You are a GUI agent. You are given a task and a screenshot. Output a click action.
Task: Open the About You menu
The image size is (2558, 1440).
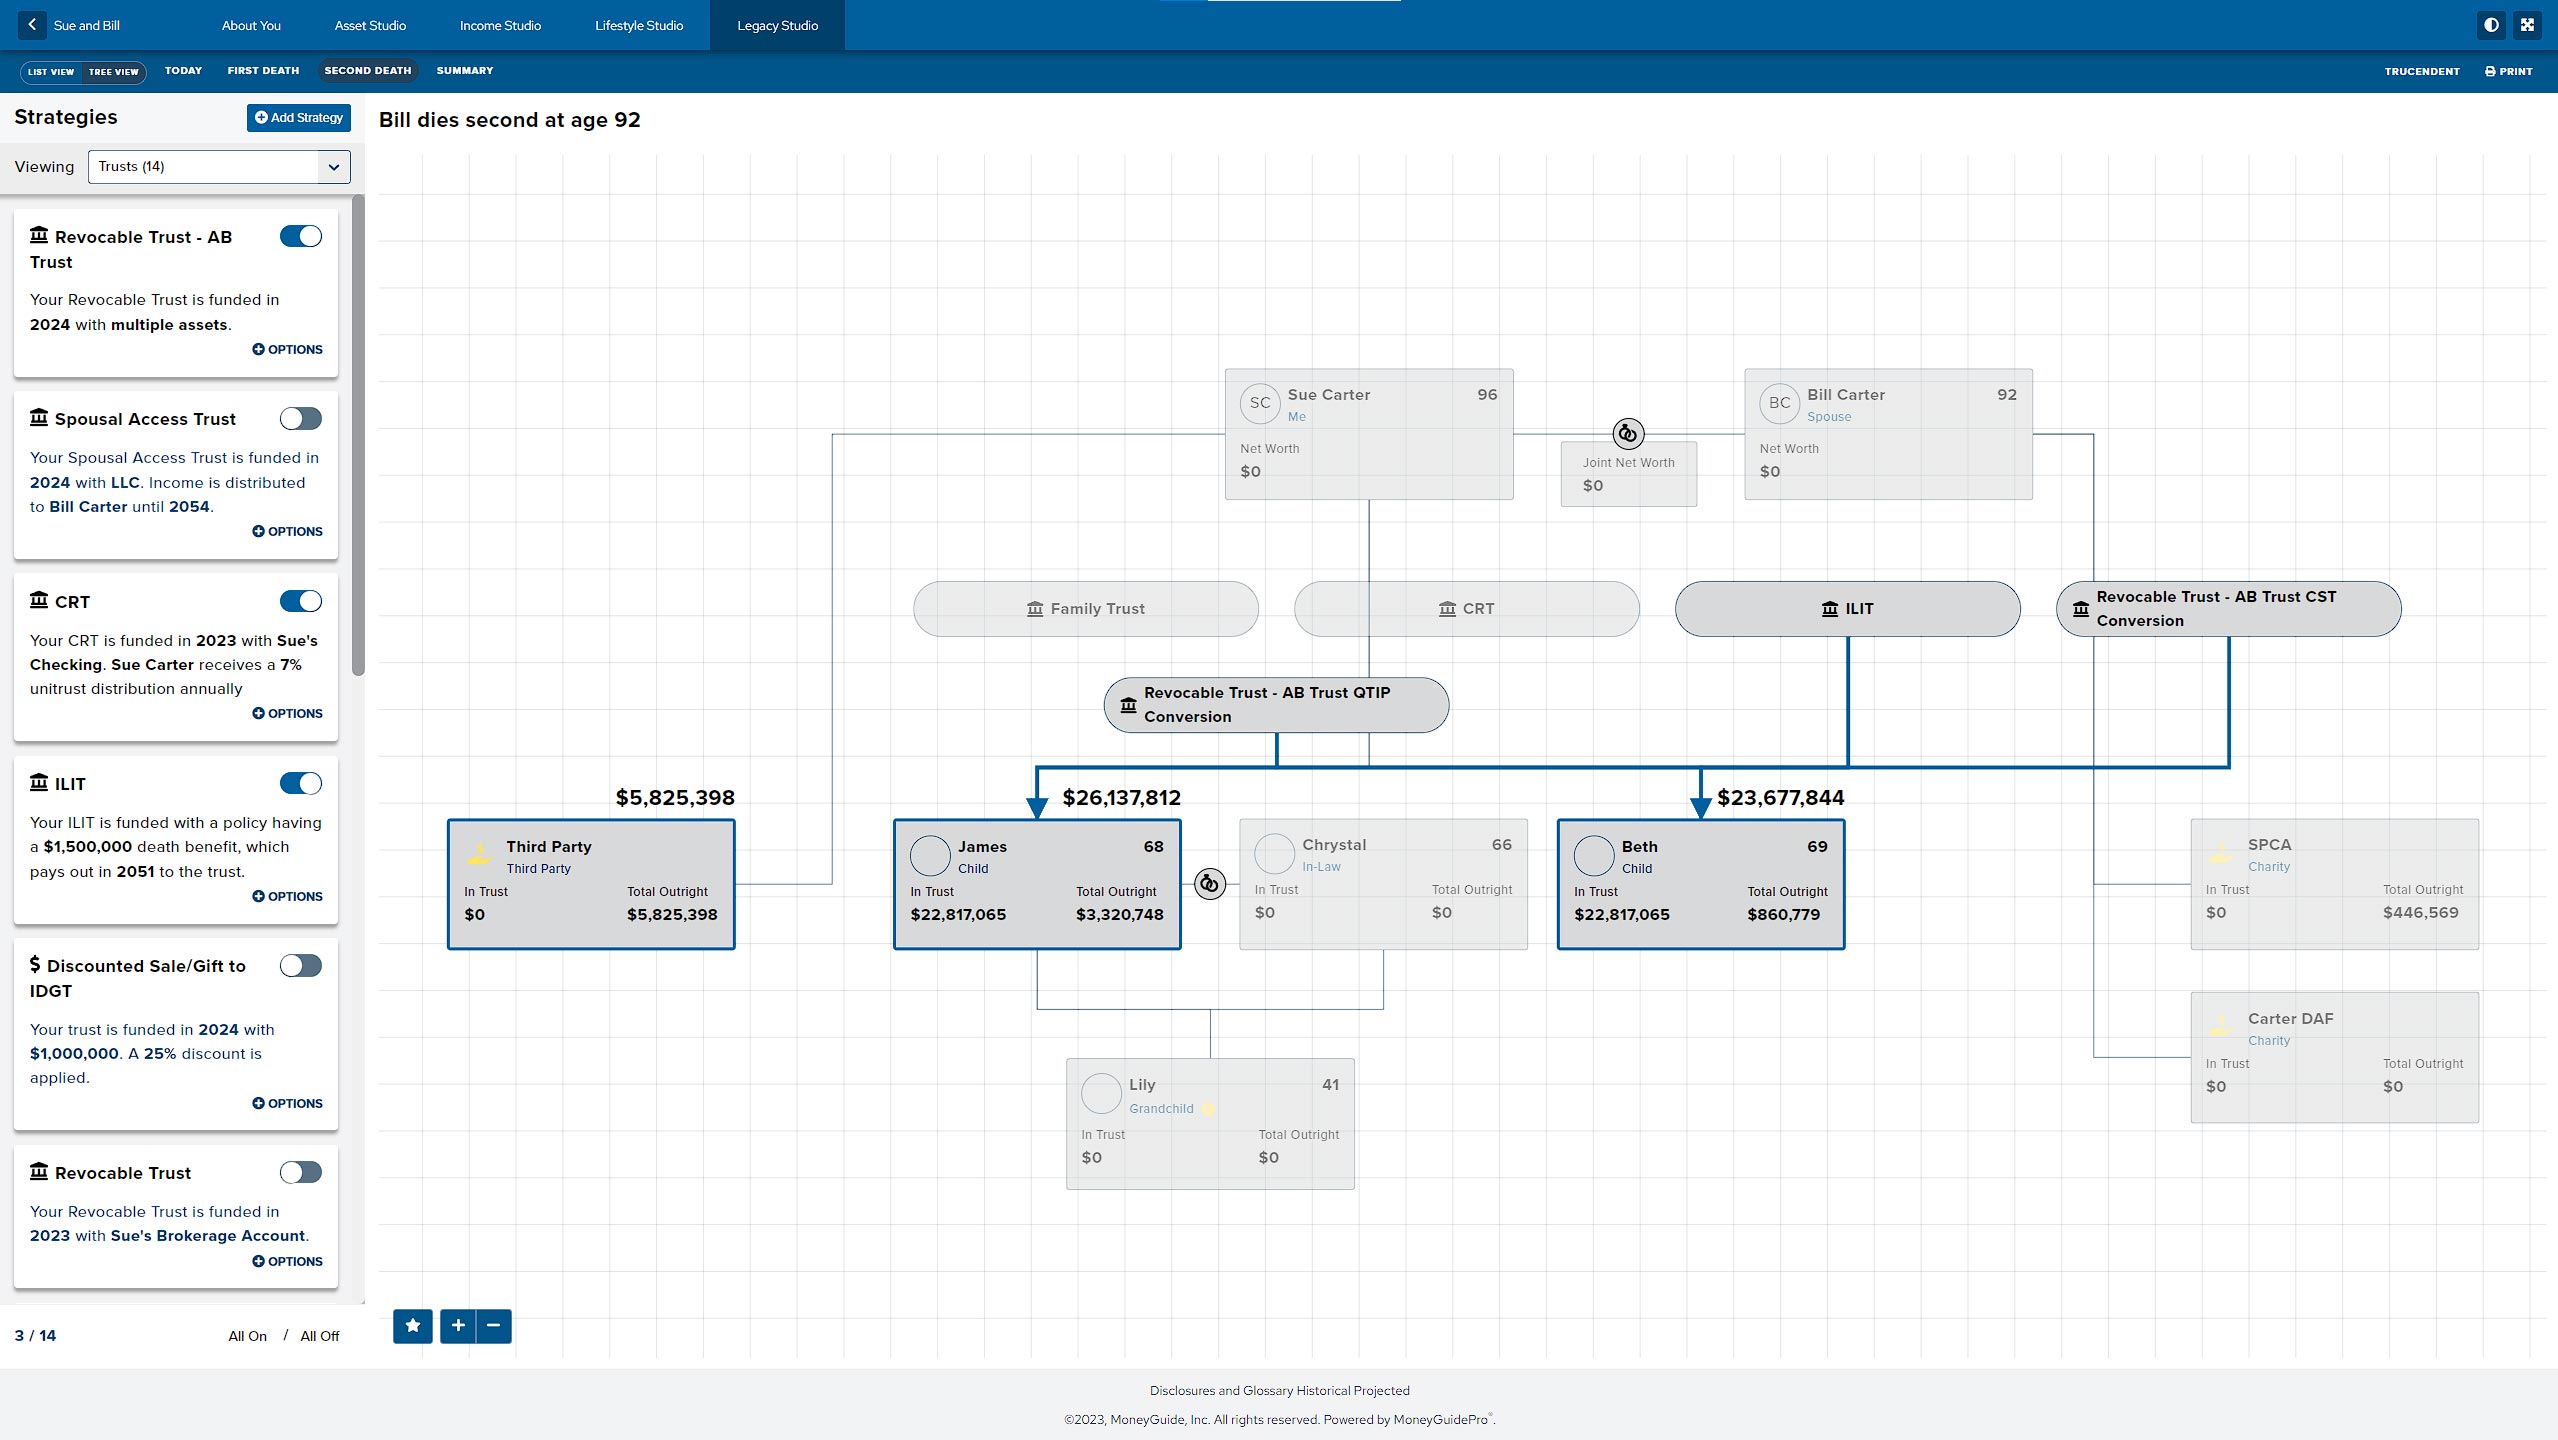(251, 26)
